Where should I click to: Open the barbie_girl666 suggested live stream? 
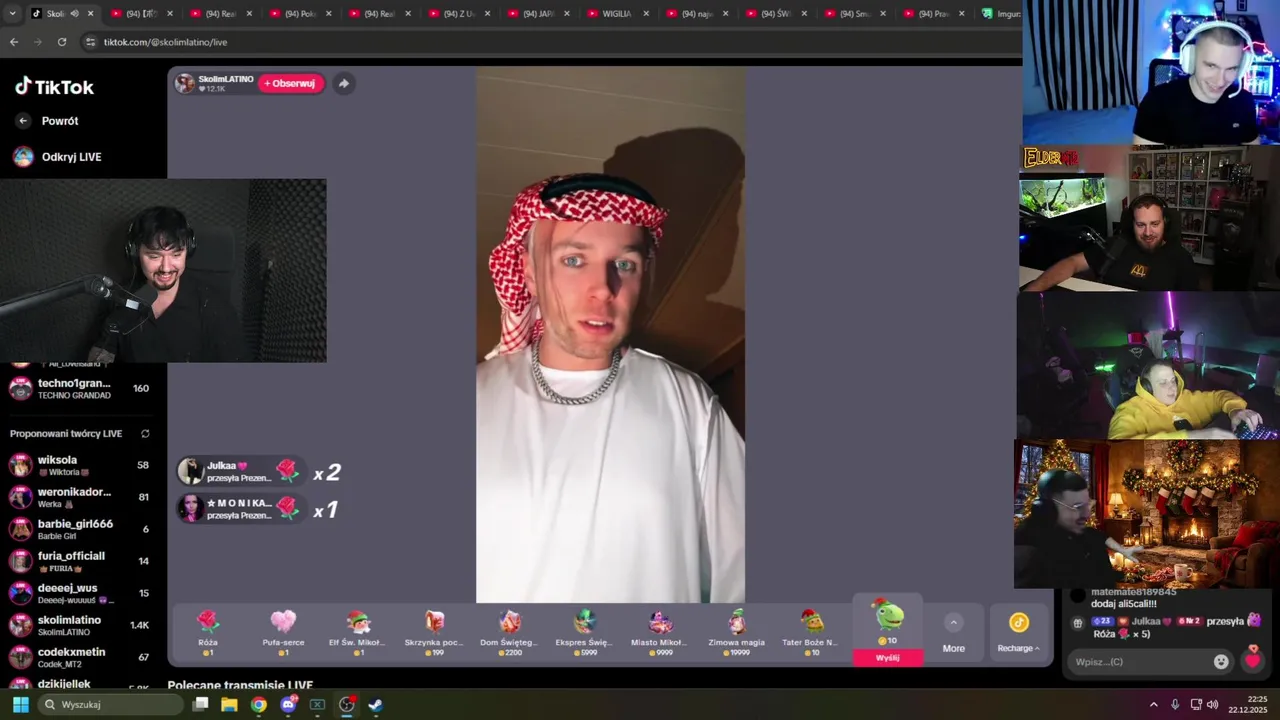tap(79, 529)
